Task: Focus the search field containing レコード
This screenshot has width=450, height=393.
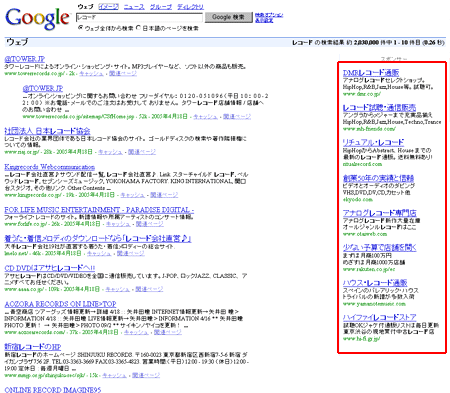Action: click(x=139, y=17)
